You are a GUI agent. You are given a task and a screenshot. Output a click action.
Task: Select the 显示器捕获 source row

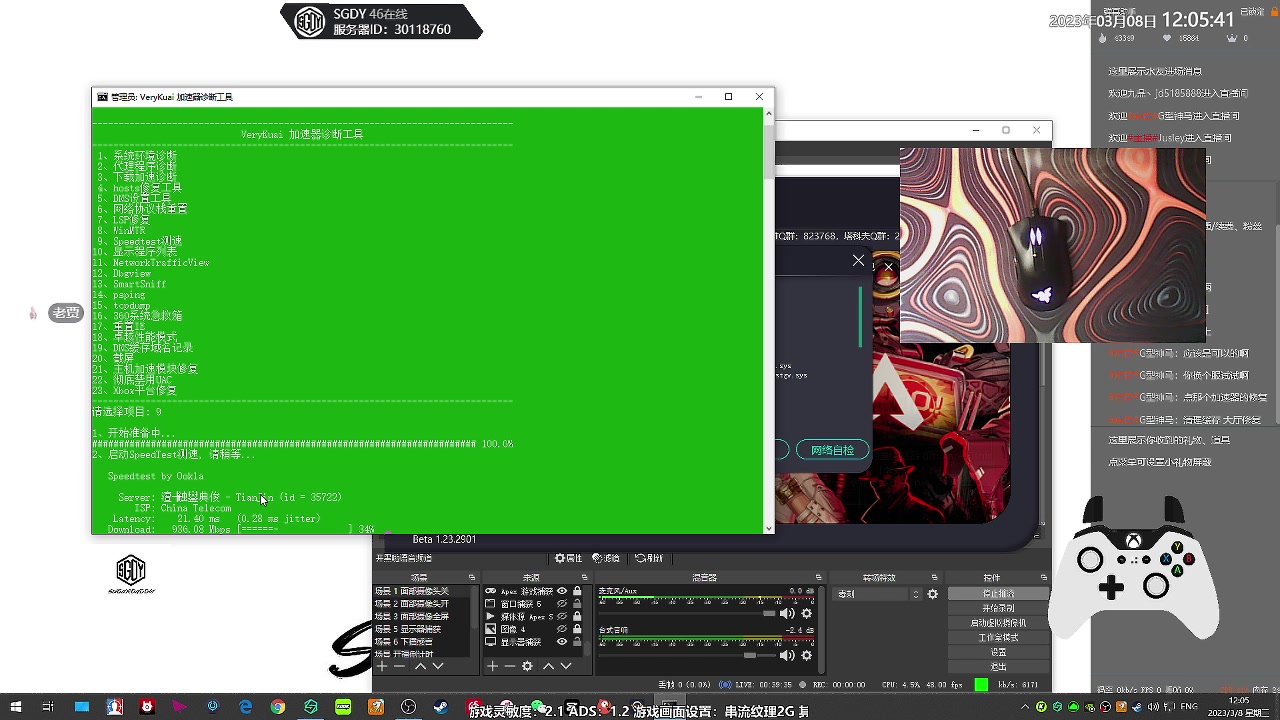(x=533, y=642)
